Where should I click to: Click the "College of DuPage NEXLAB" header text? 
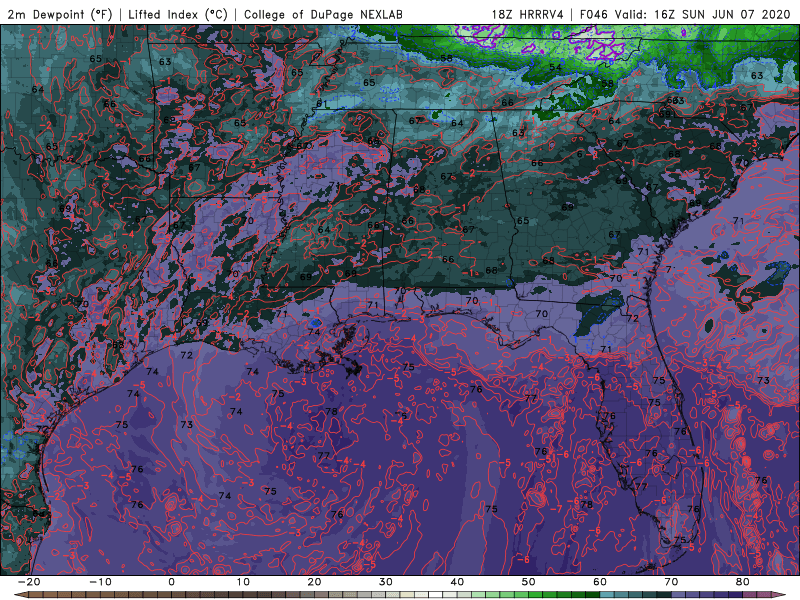(323, 14)
